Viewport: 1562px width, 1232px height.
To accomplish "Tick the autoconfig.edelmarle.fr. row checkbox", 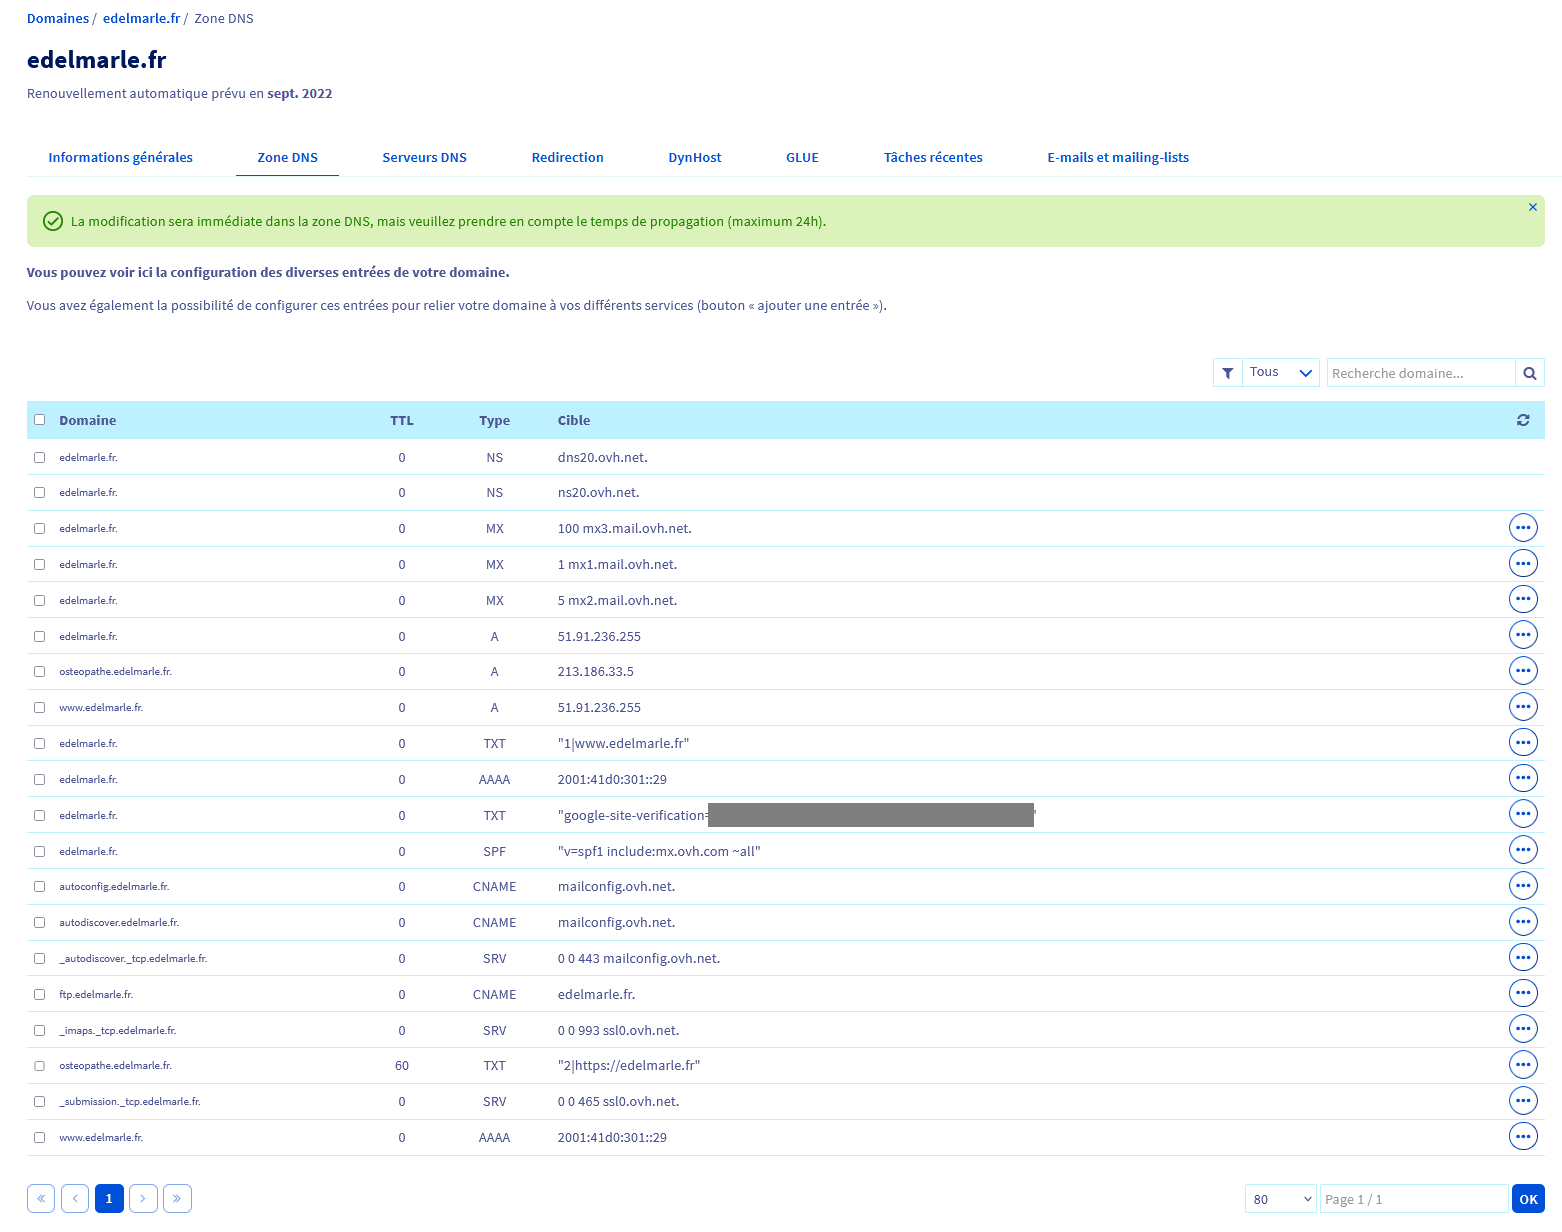I will click(40, 886).
